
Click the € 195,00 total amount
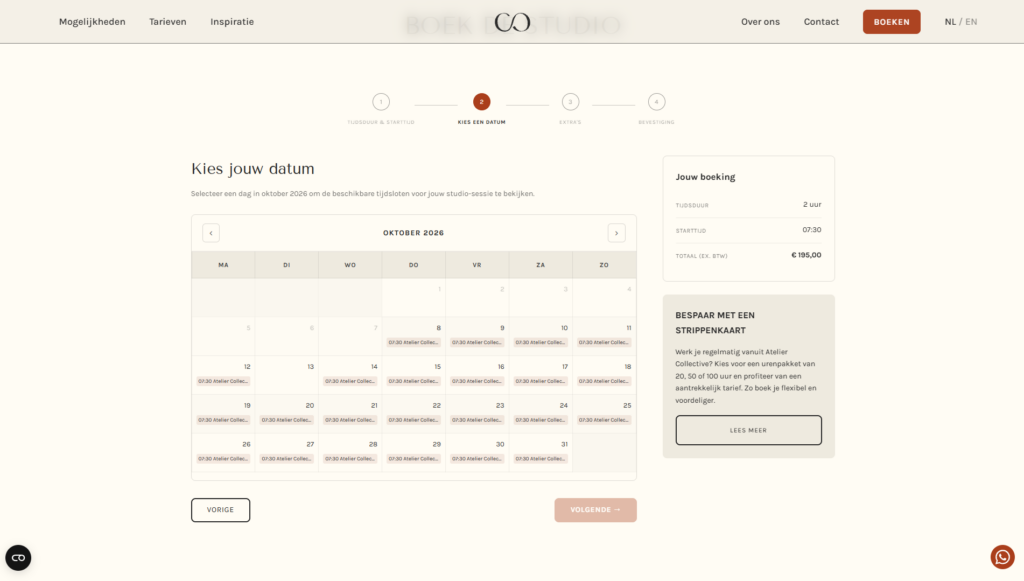pyautogui.click(x=806, y=255)
